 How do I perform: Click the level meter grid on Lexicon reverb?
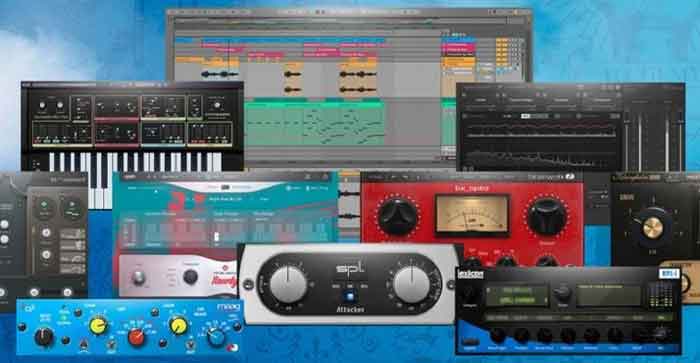661,295
